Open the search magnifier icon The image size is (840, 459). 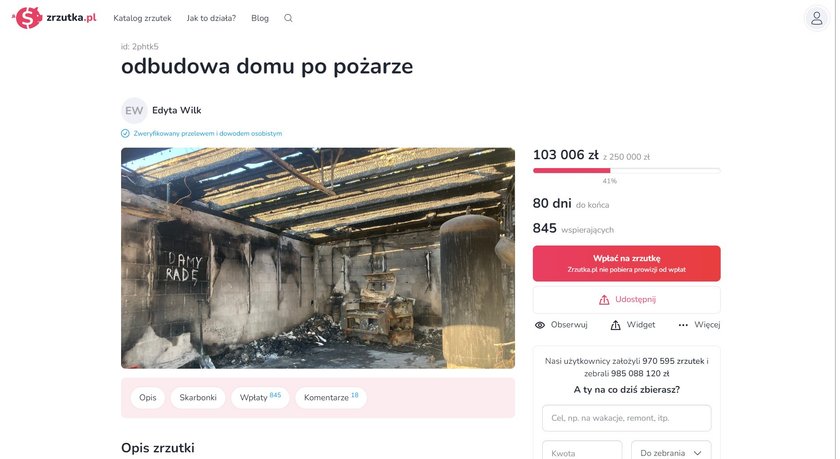(x=288, y=18)
